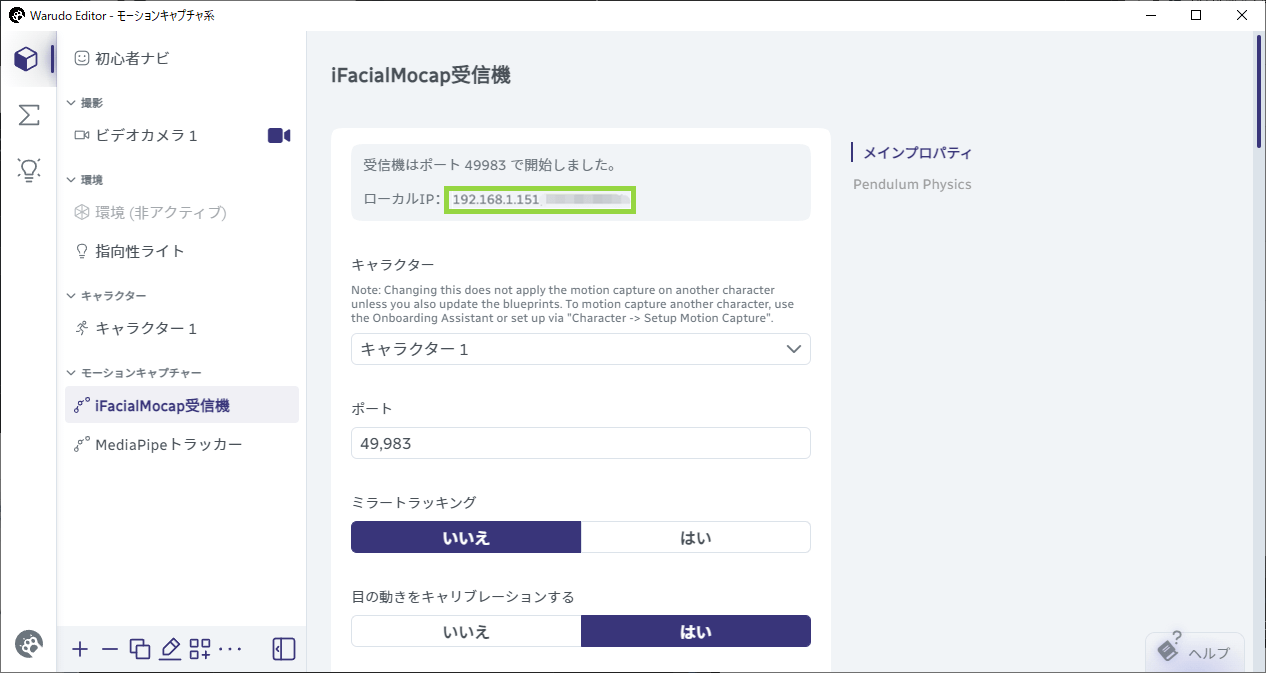Set 目の動きをキャリブレーションする to いいえ

point(466,631)
